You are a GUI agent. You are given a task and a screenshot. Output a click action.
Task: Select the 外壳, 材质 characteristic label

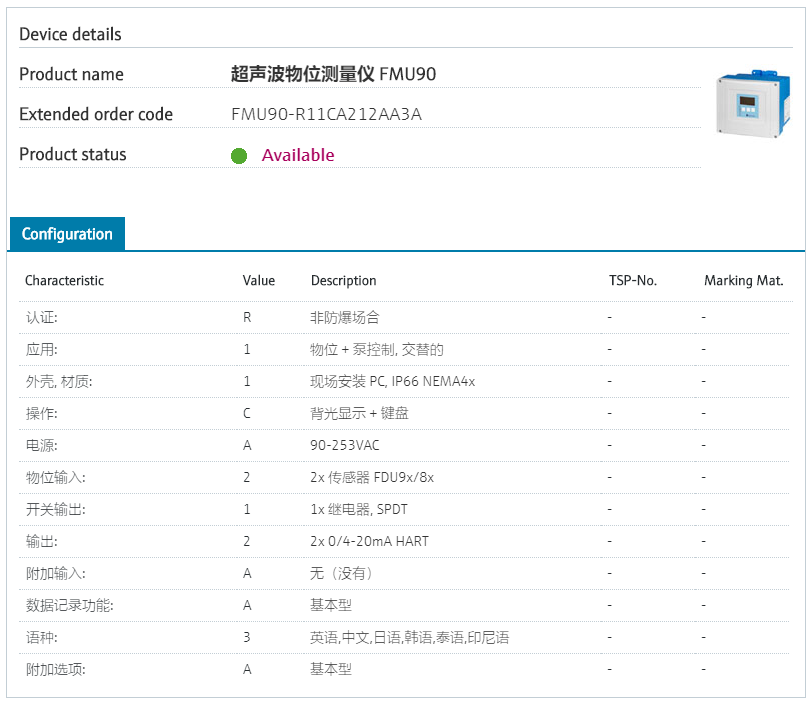coord(59,382)
